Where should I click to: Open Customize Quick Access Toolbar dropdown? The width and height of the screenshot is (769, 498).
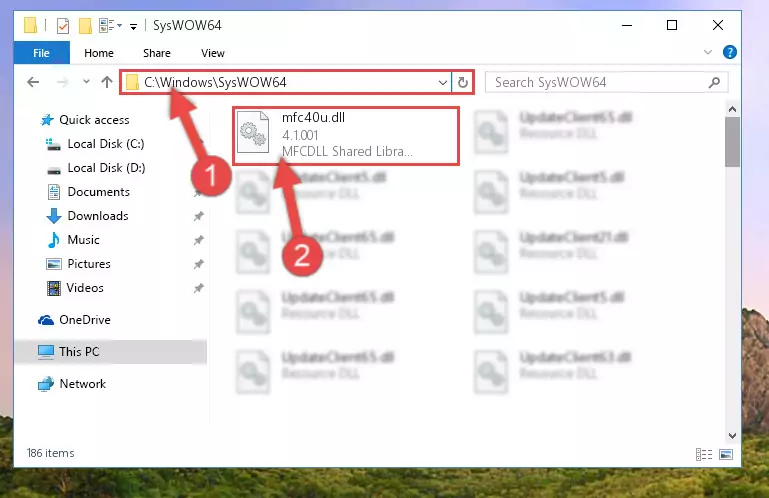pos(133,26)
